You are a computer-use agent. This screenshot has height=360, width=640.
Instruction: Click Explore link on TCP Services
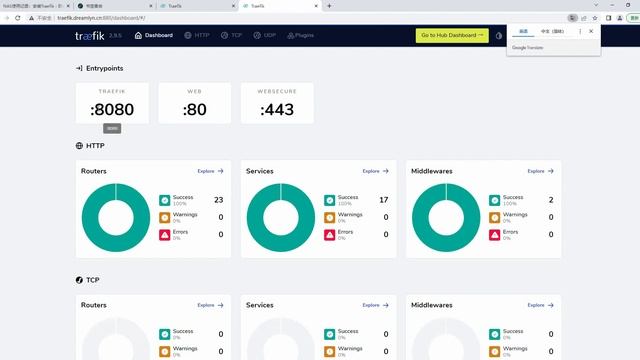(376, 305)
